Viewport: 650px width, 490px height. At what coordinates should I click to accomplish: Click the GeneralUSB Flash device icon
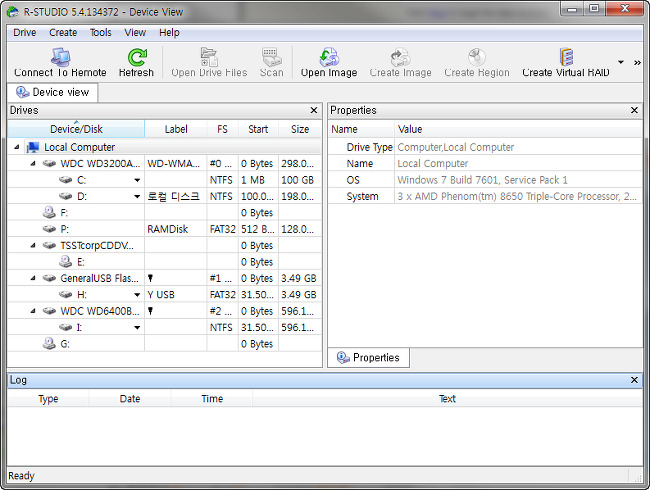(x=49, y=278)
